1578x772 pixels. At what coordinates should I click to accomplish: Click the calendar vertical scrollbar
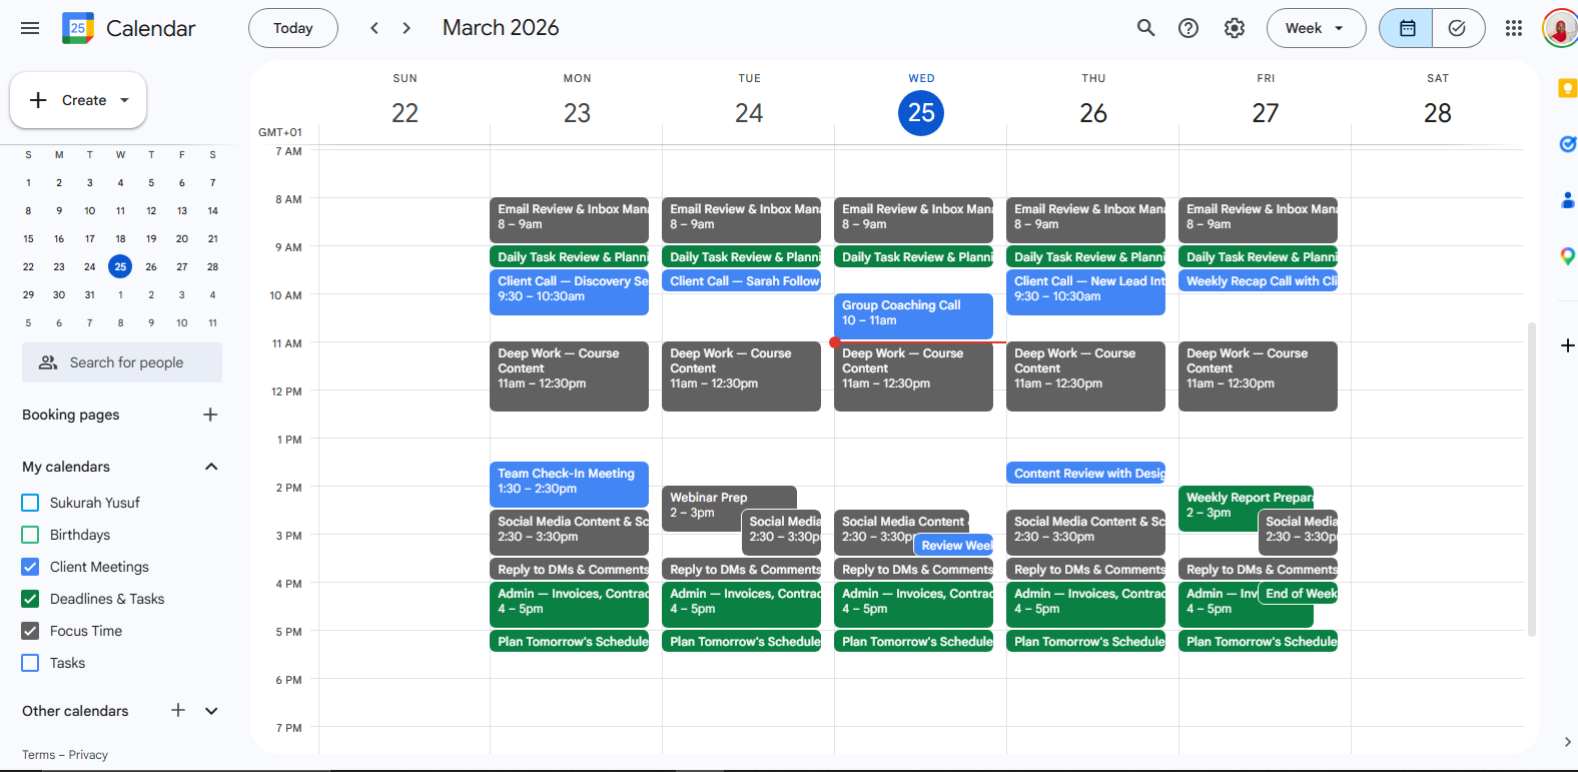(x=1531, y=479)
